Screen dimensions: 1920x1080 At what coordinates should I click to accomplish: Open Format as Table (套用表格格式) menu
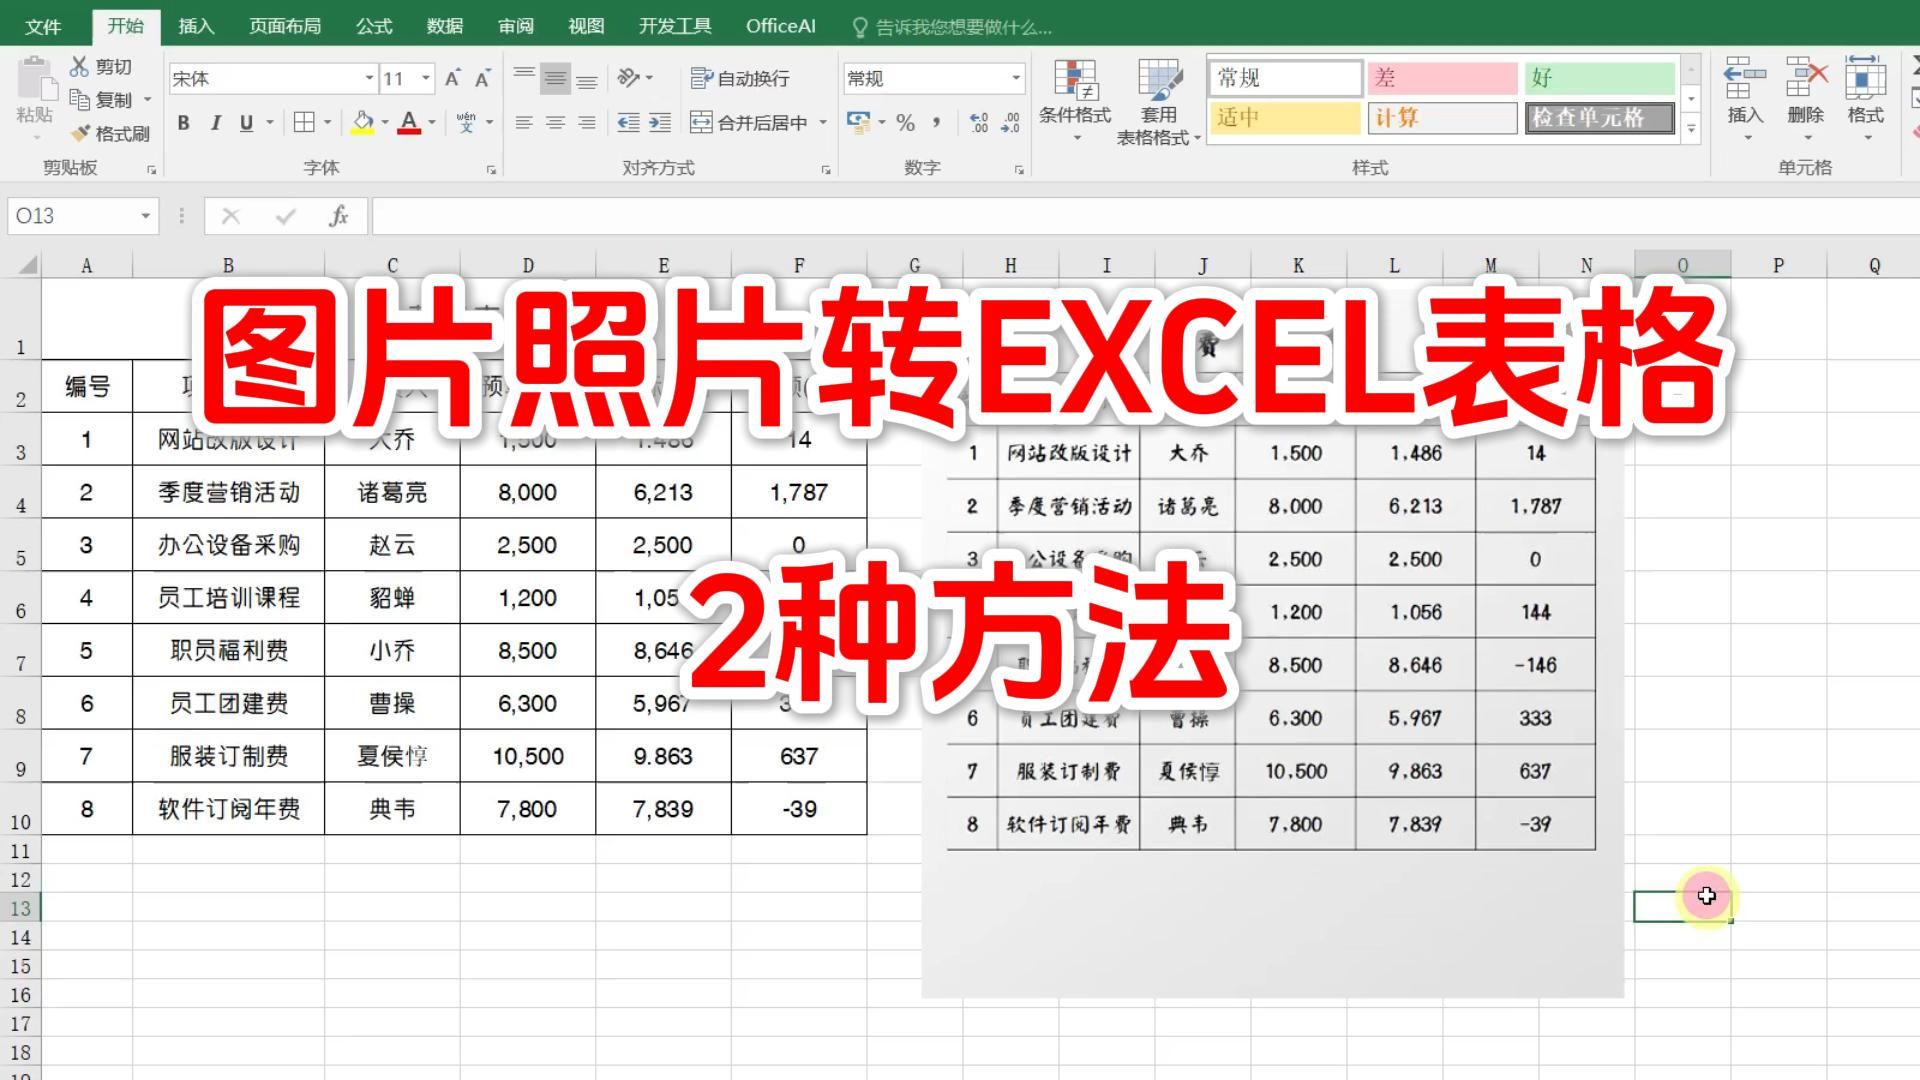click(x=1158, y=101)
